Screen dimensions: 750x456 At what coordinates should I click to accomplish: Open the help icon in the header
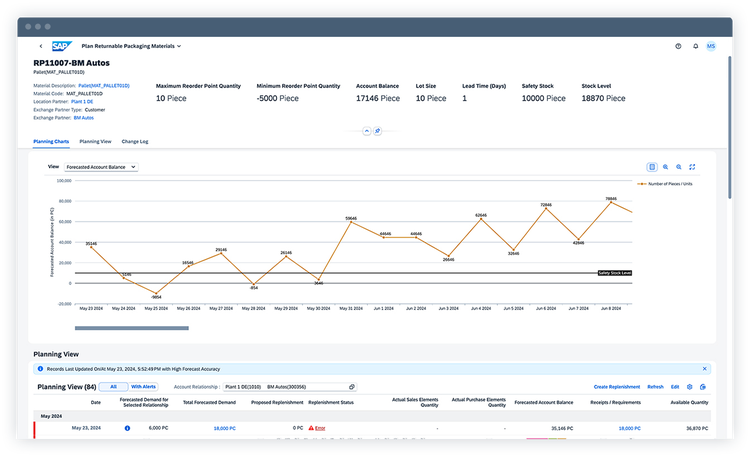pos(678,46)
